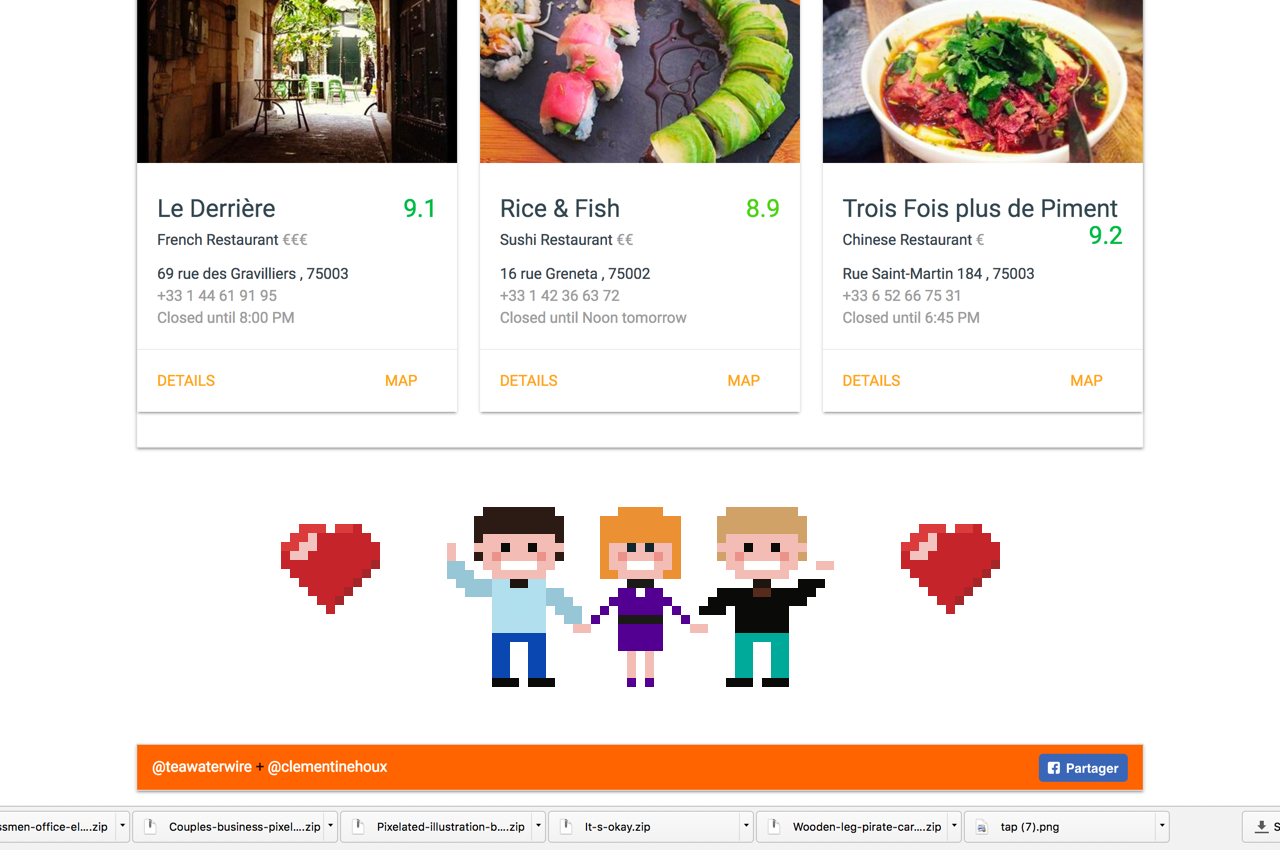Screen dimensions: 1280x850
Task: Open DETAILS for Le Derrière
Action: (186, 381)
